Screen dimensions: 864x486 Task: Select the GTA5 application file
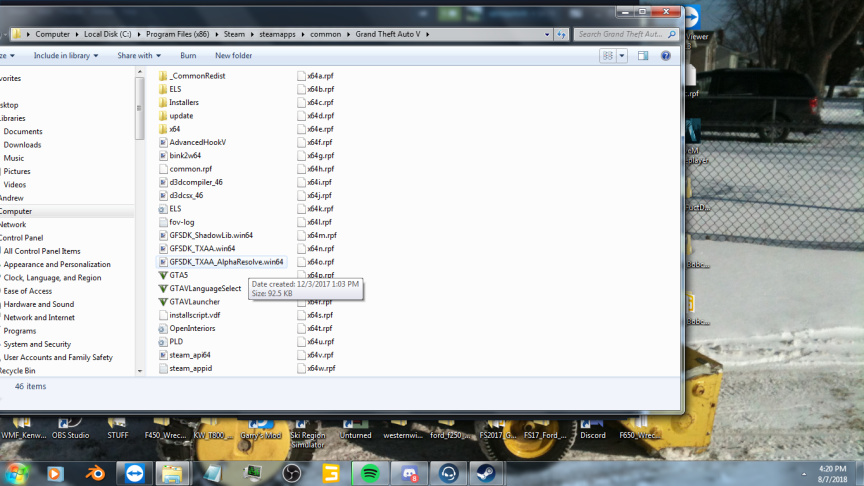(173, 275)
